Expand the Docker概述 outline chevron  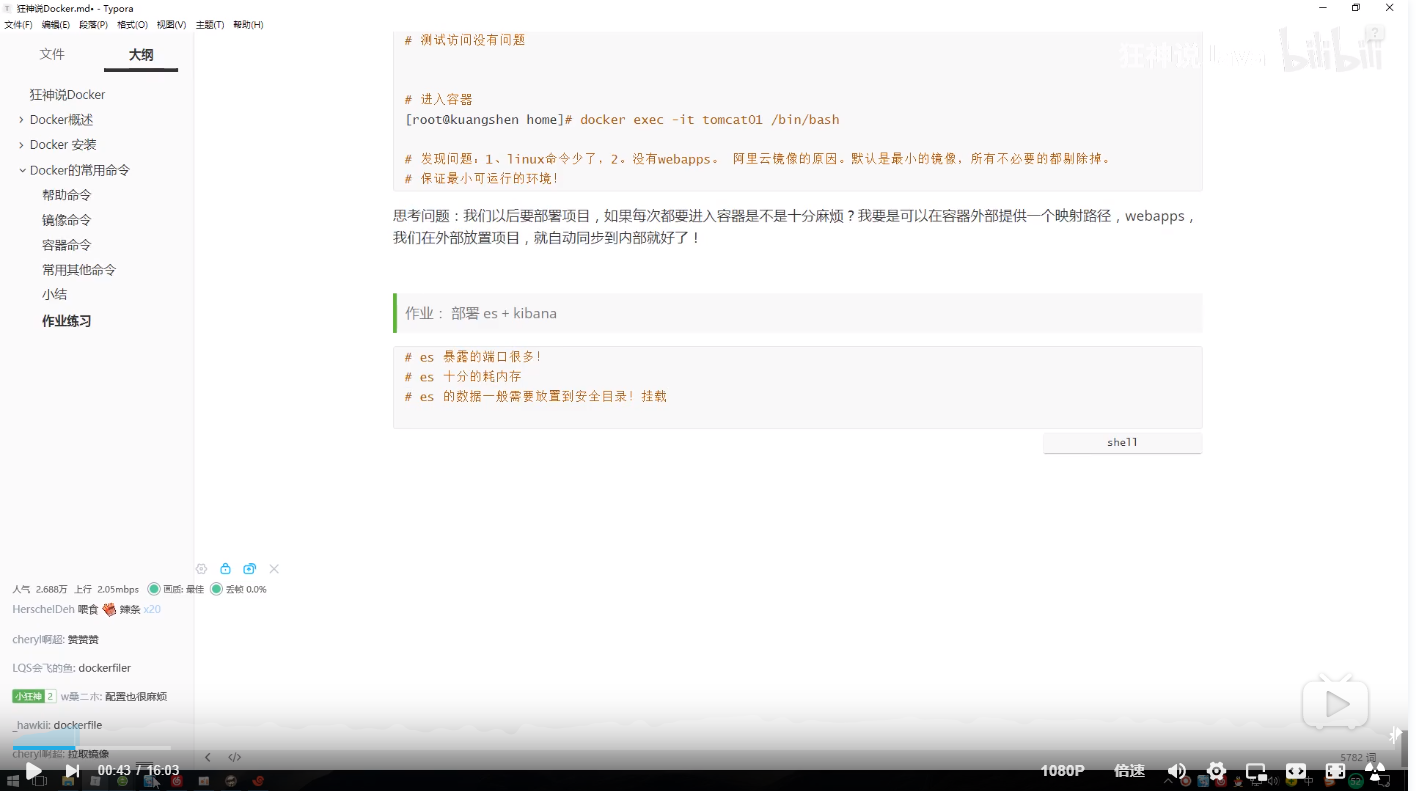22,120
